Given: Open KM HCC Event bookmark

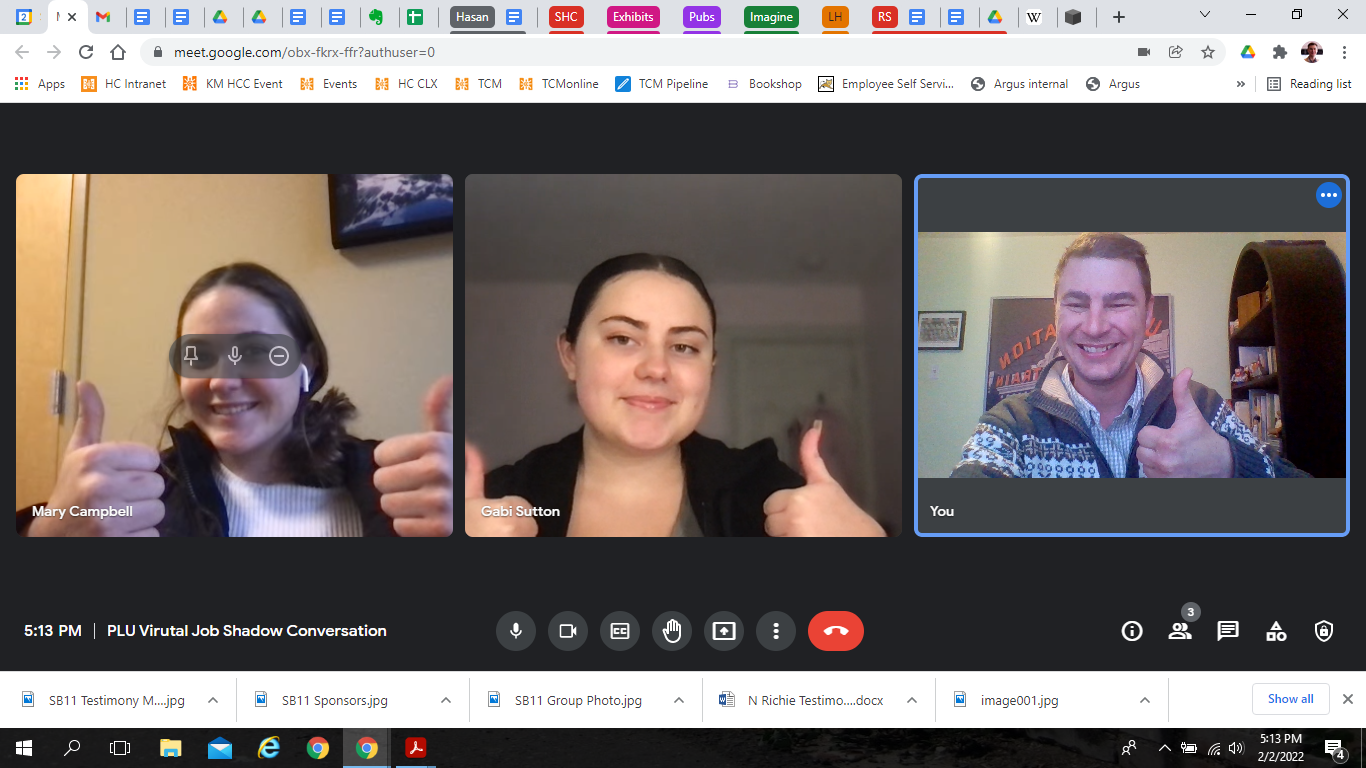Looking at the screenshot, I should [x=232, y=84].
